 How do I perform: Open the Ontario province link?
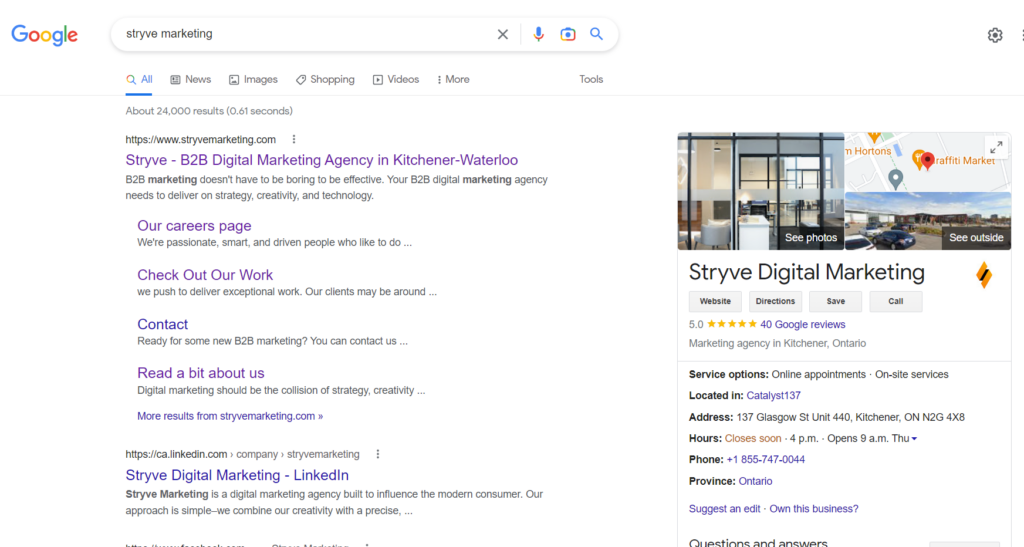755,481
